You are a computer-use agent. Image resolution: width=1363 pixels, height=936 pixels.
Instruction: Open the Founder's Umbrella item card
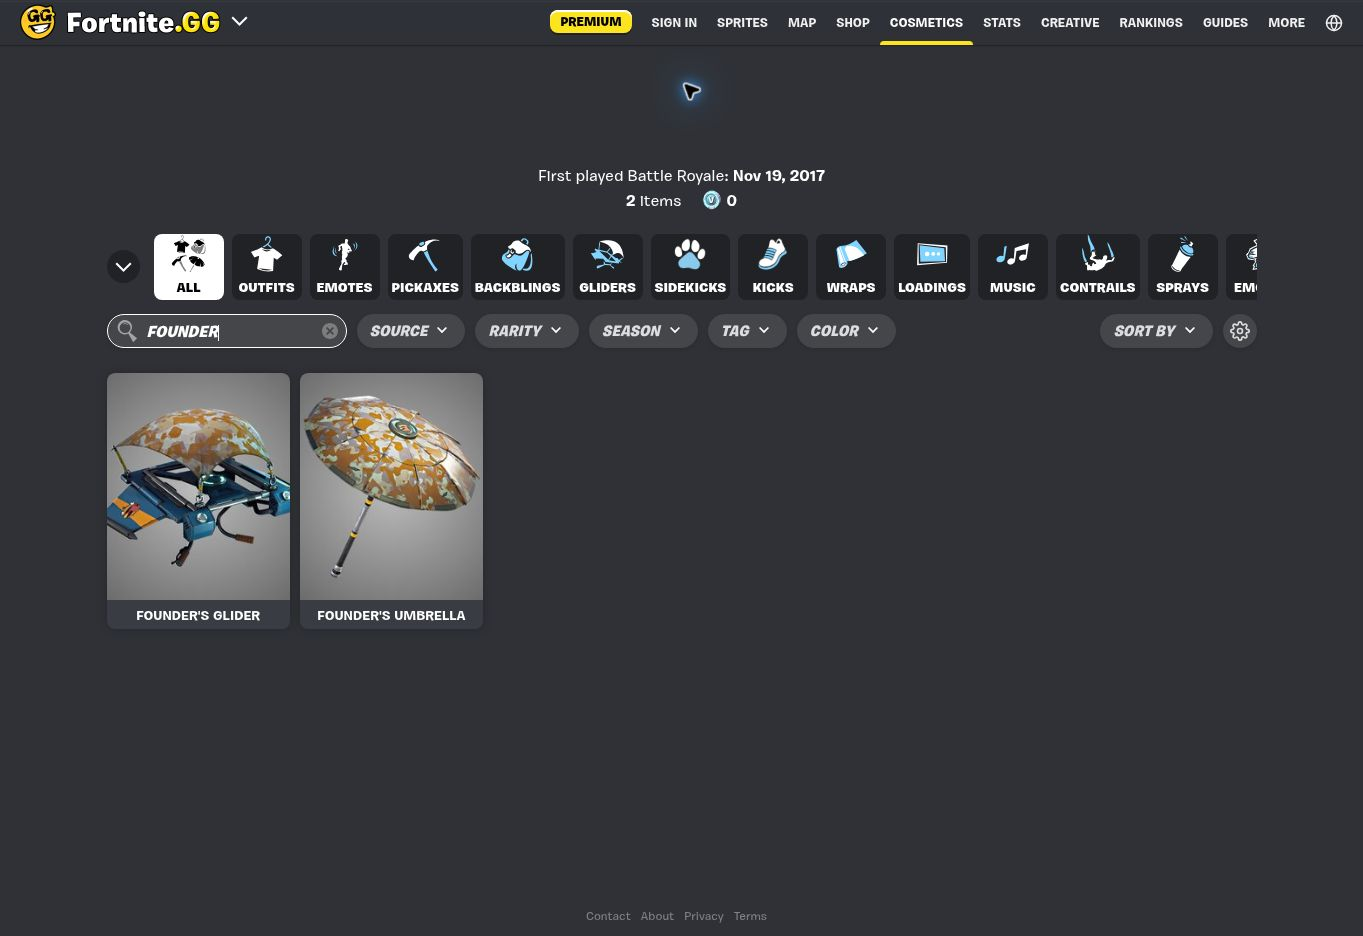[391, 501]
